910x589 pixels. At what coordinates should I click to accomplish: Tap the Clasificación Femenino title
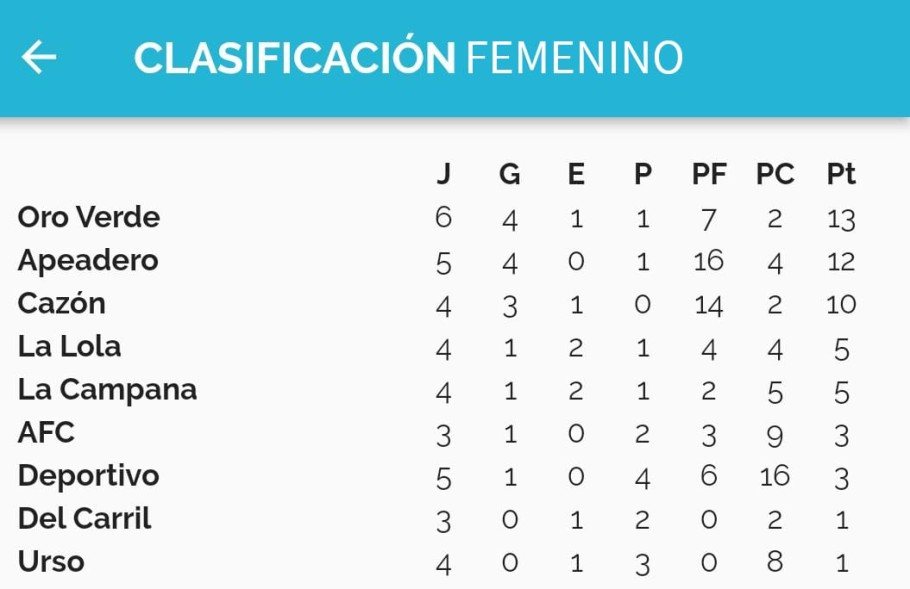click(408, 58)
